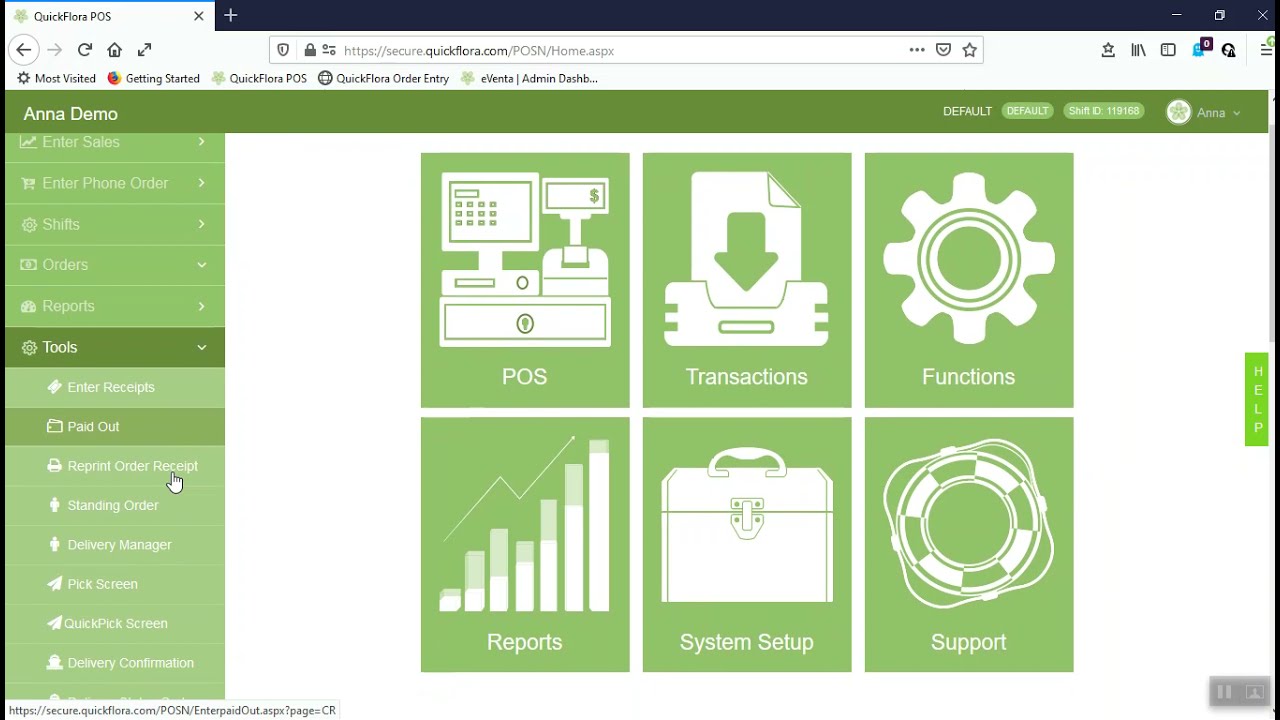Collapse the Tools menu

pyautogui.click(x=115, y=347)
